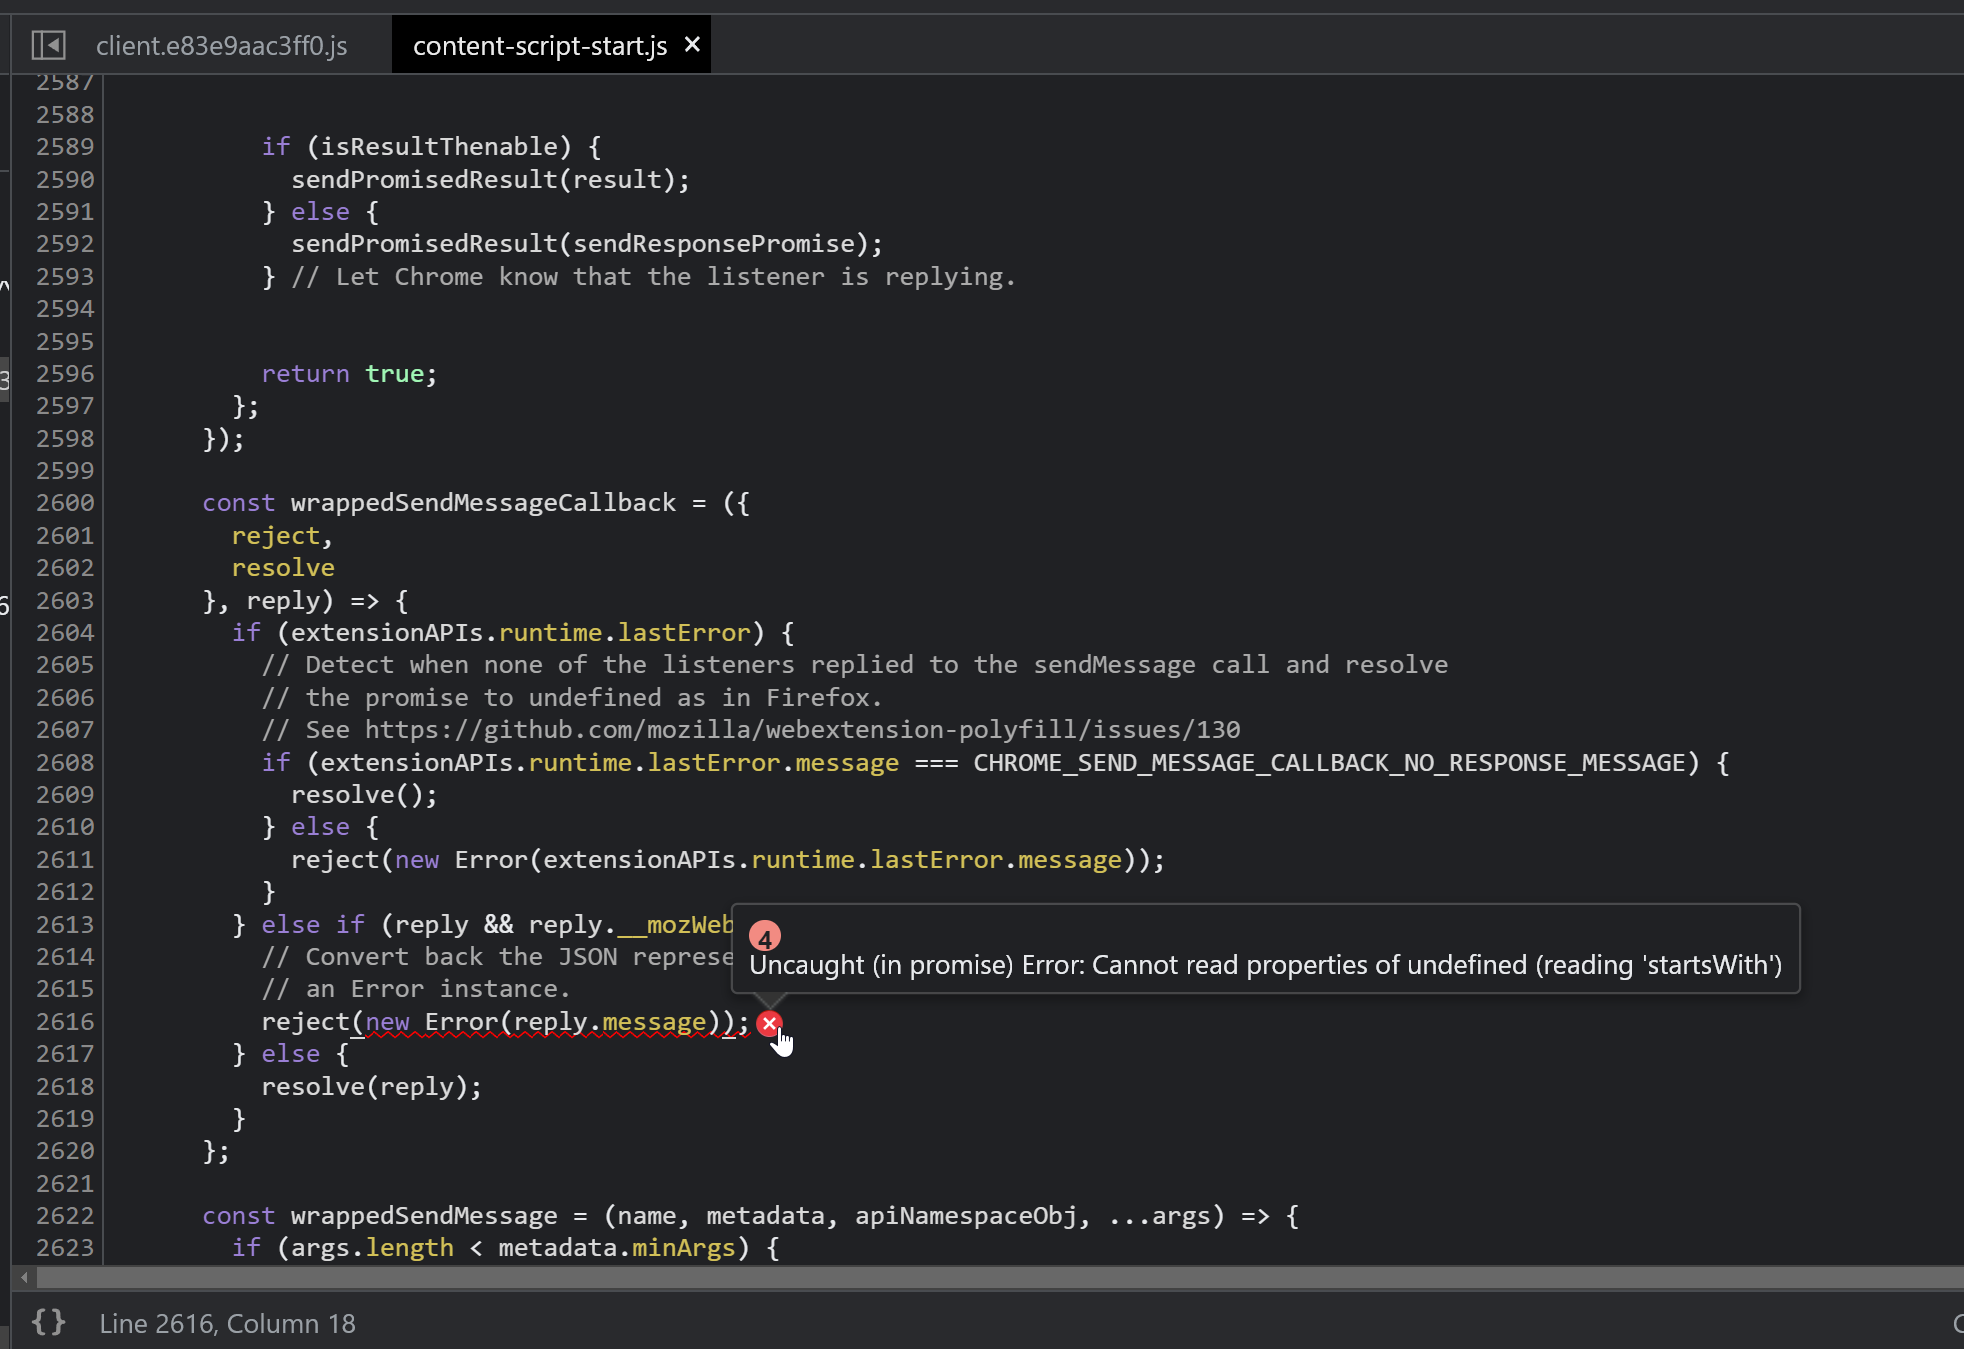Click the horizontal scrollbar left arrow
Screen dimensions: 1964x1349
click(x=25, y=1277)
